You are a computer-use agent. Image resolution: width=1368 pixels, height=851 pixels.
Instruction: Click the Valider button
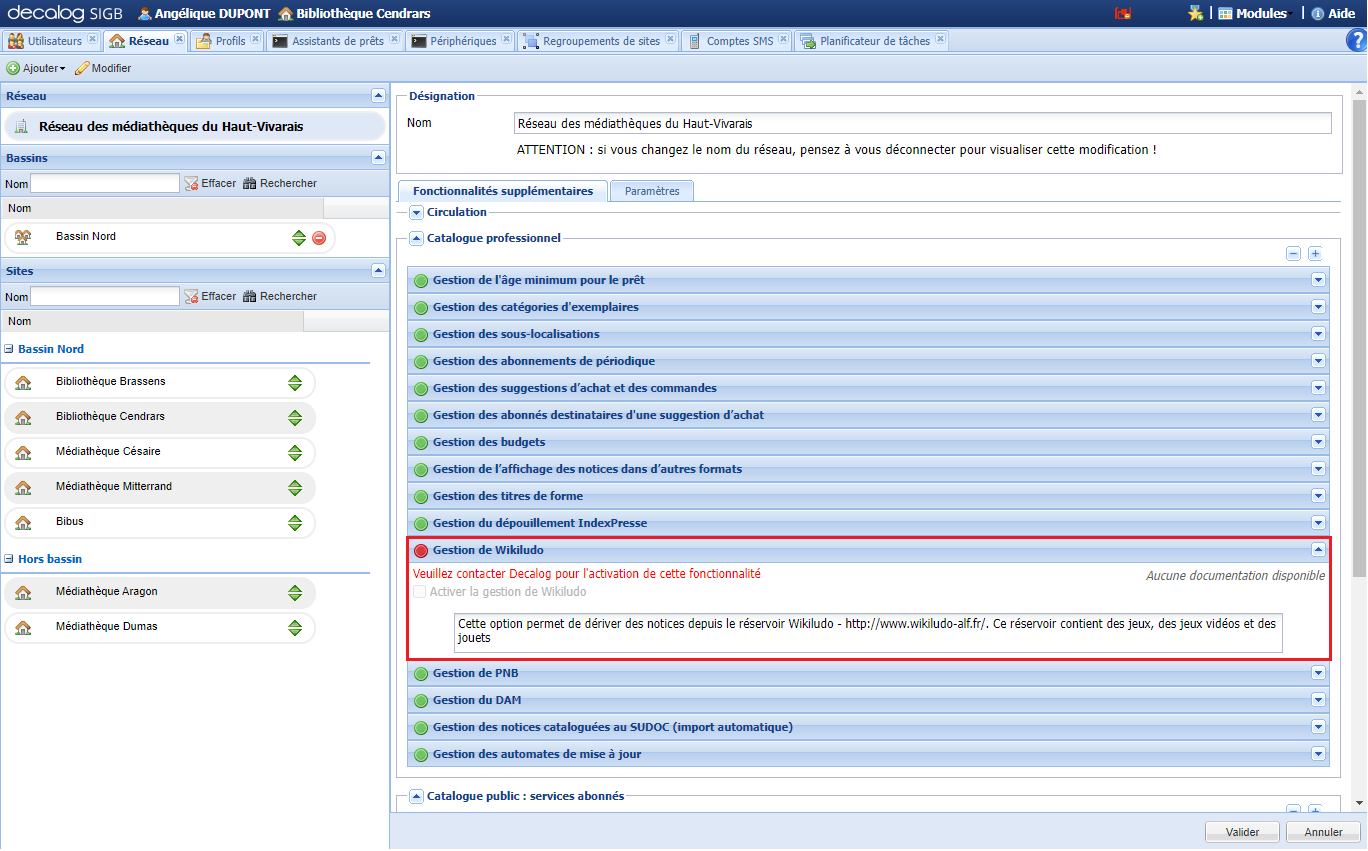[x=1242, y=832]
